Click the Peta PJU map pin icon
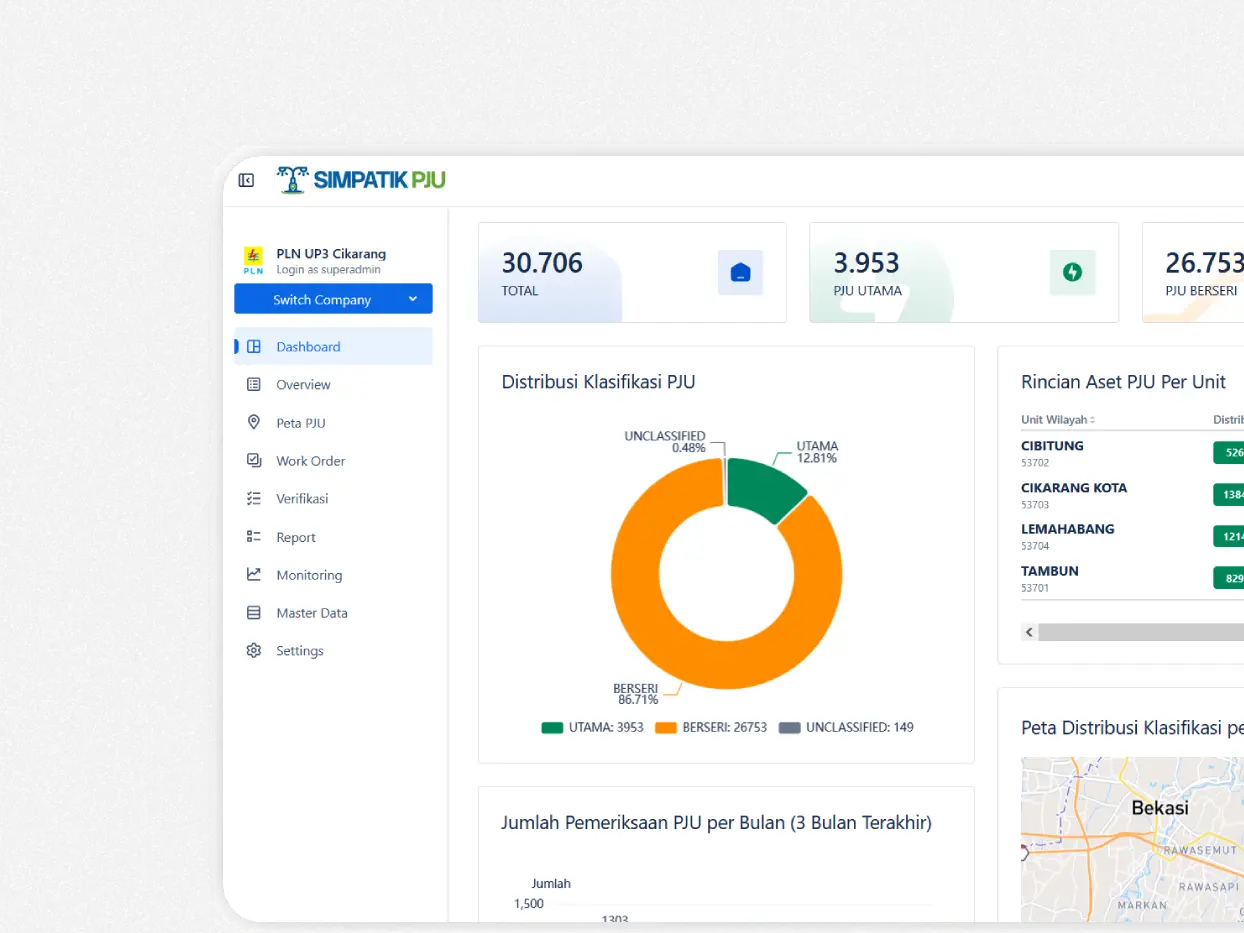1244x933 pixels. click(254, 422)
